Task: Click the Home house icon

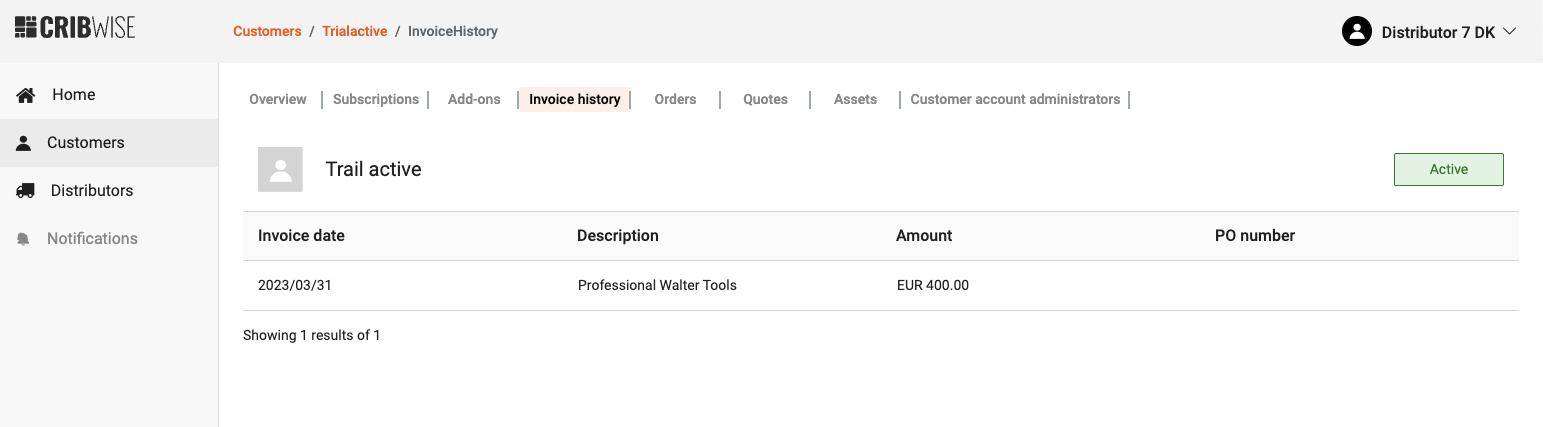Action: 26,95
